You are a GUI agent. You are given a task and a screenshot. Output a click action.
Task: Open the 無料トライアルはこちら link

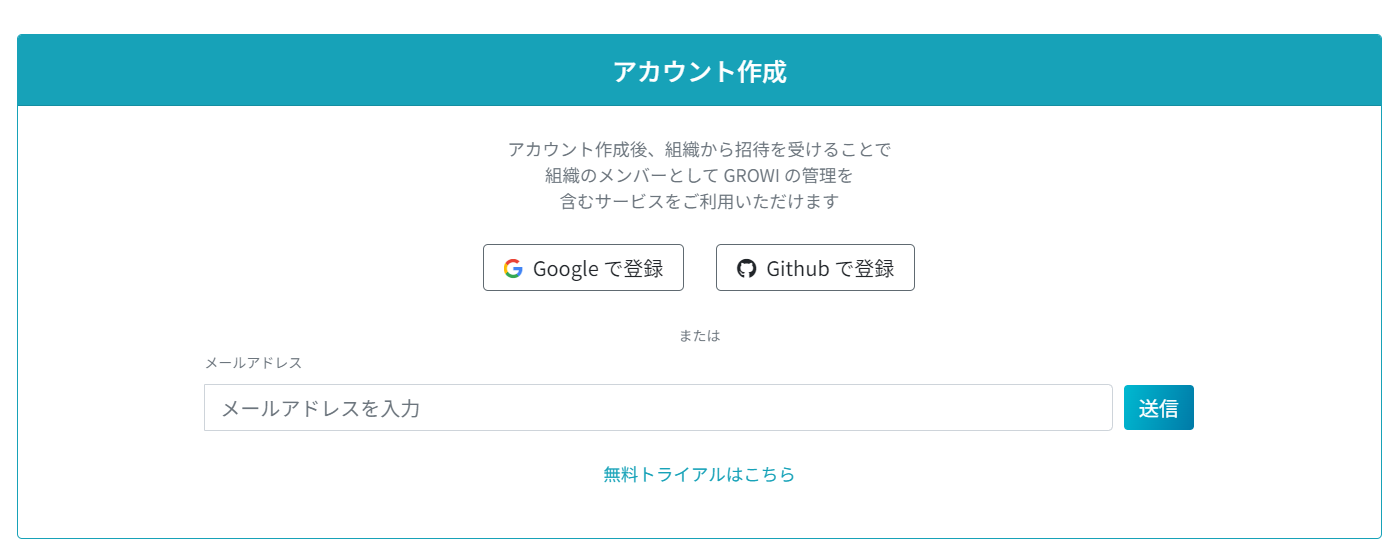699,475
